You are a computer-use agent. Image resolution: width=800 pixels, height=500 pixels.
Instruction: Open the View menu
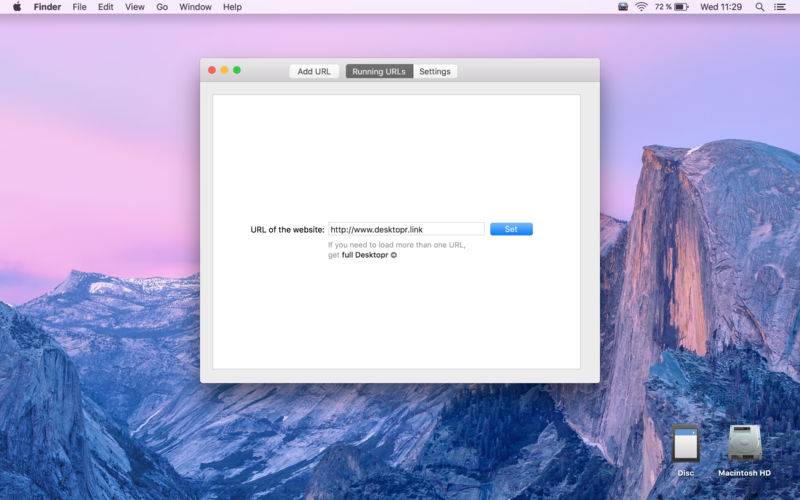135,7
